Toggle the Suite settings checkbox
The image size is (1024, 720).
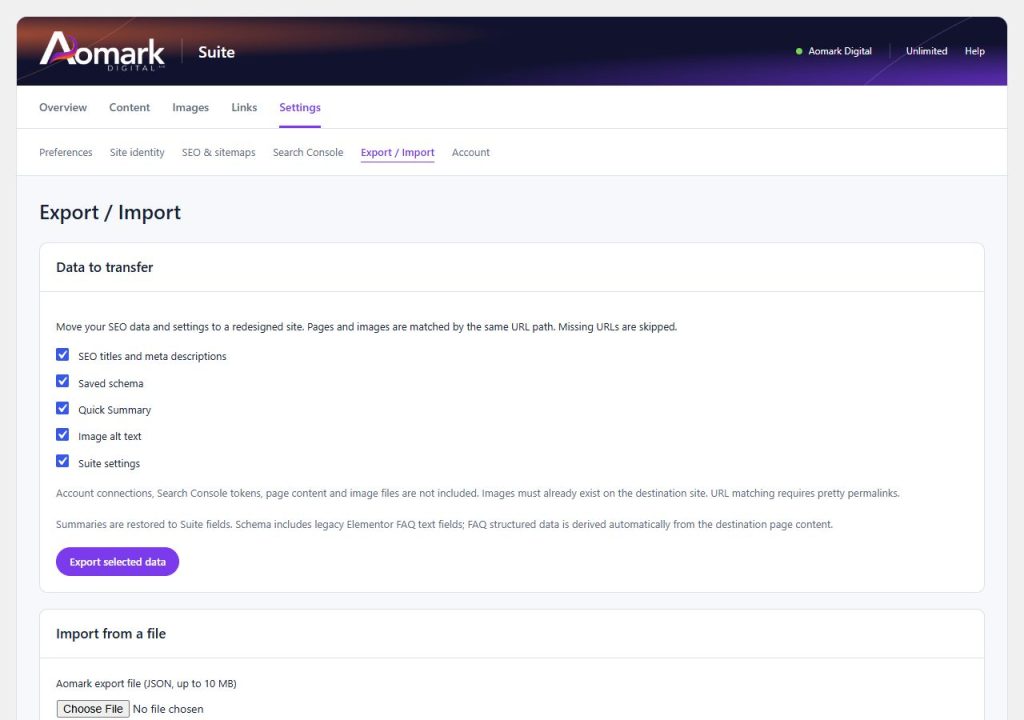tap(63, 462)
